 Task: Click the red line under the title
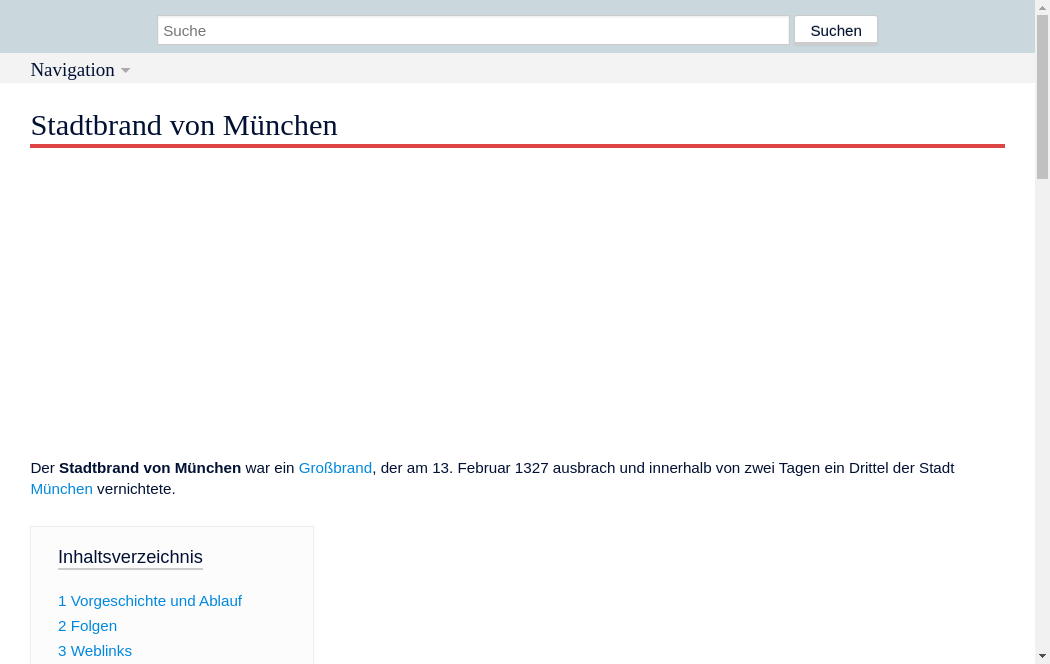(517, 146)
